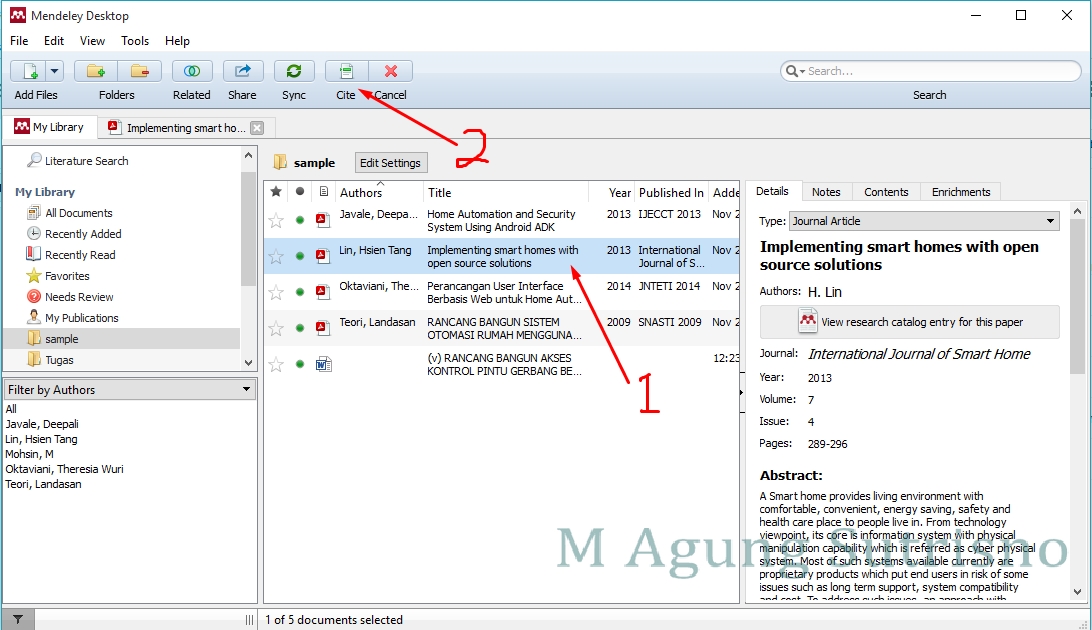Click View research catalog entry button
1092x630 pixels.
click(910, 322)
